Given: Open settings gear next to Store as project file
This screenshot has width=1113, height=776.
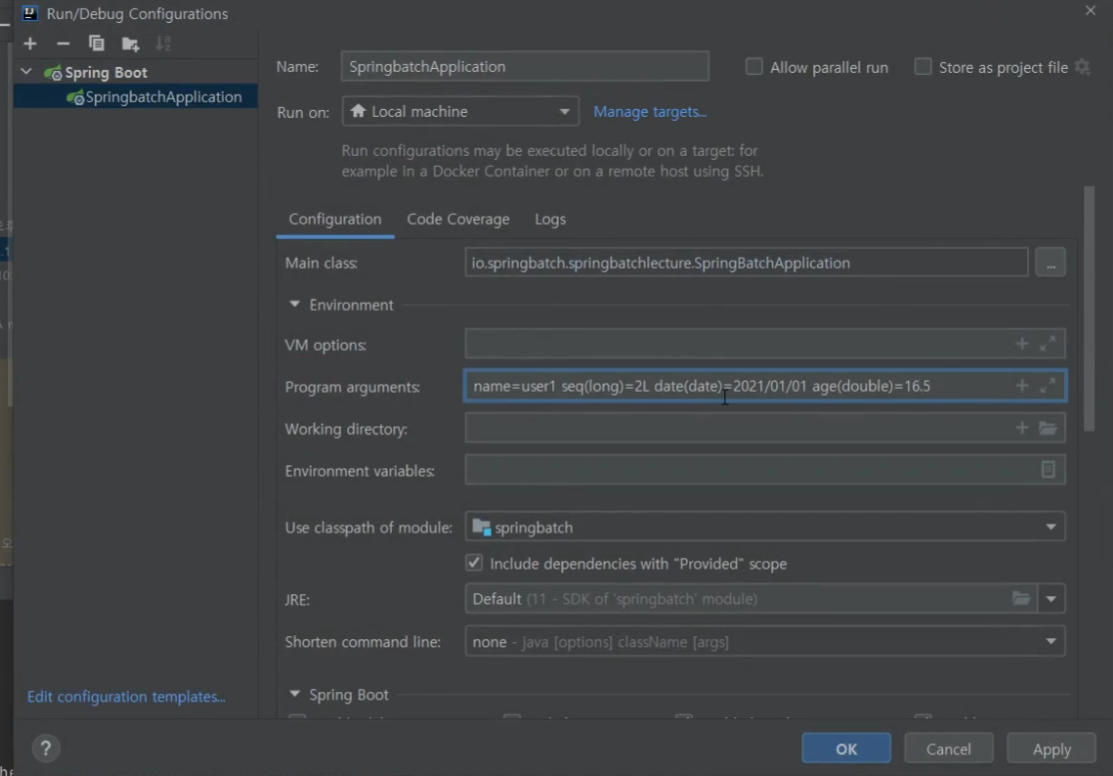Looking at the screenshot, I should pos(1082,67).
